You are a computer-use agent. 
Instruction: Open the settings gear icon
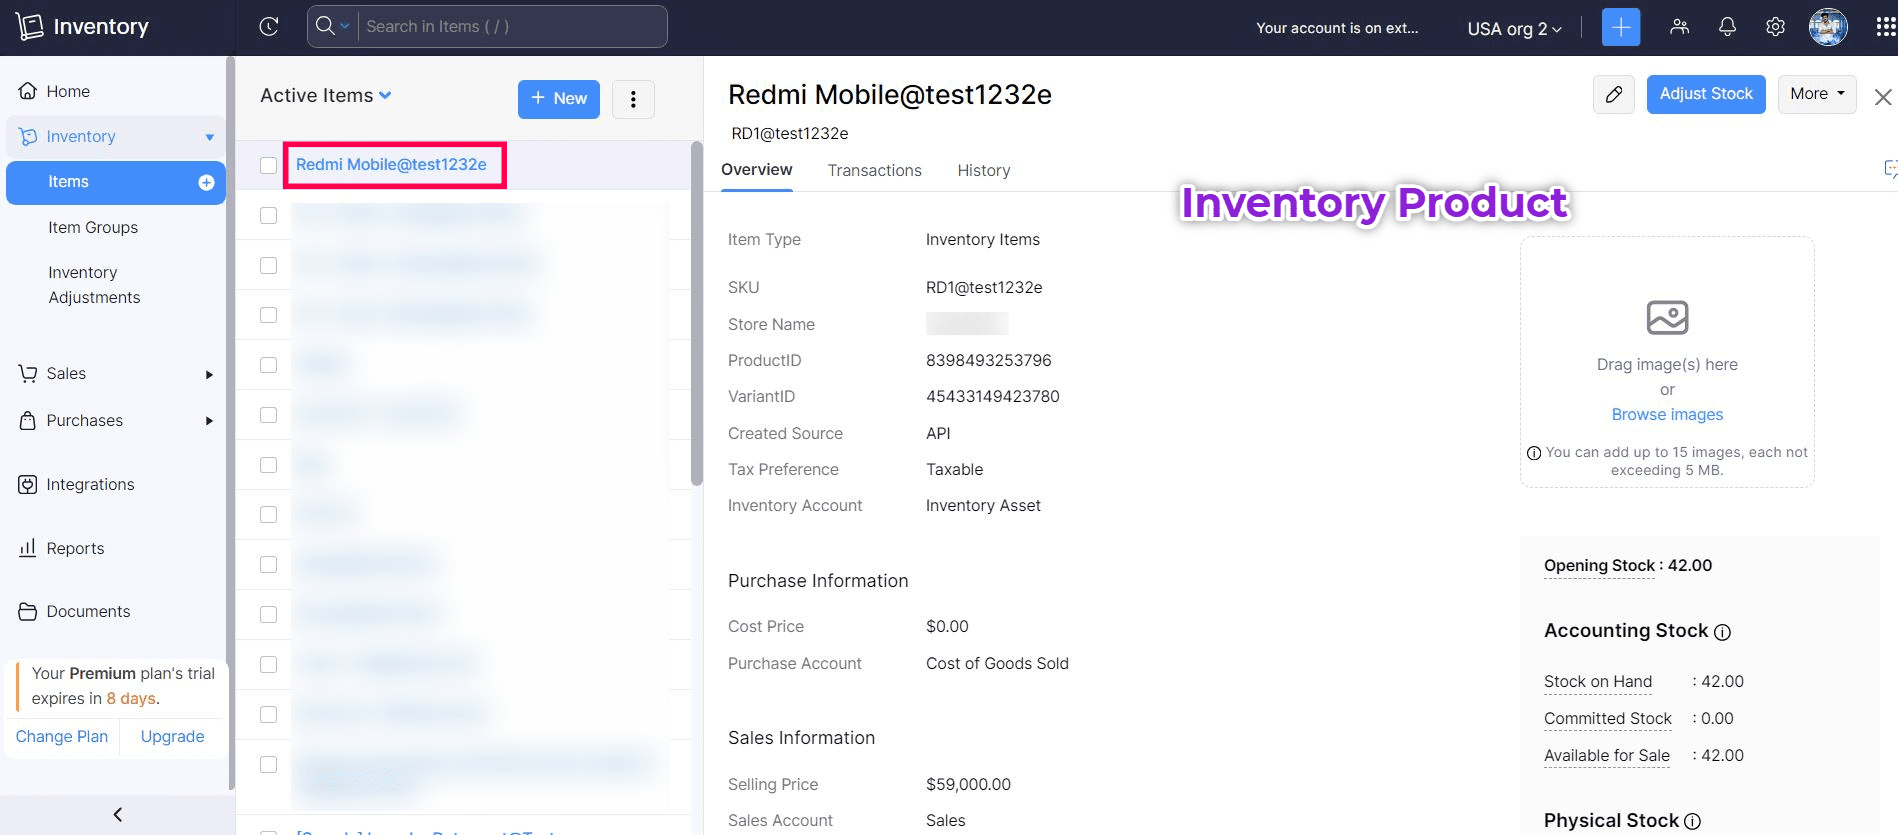tap(1775, 27)
